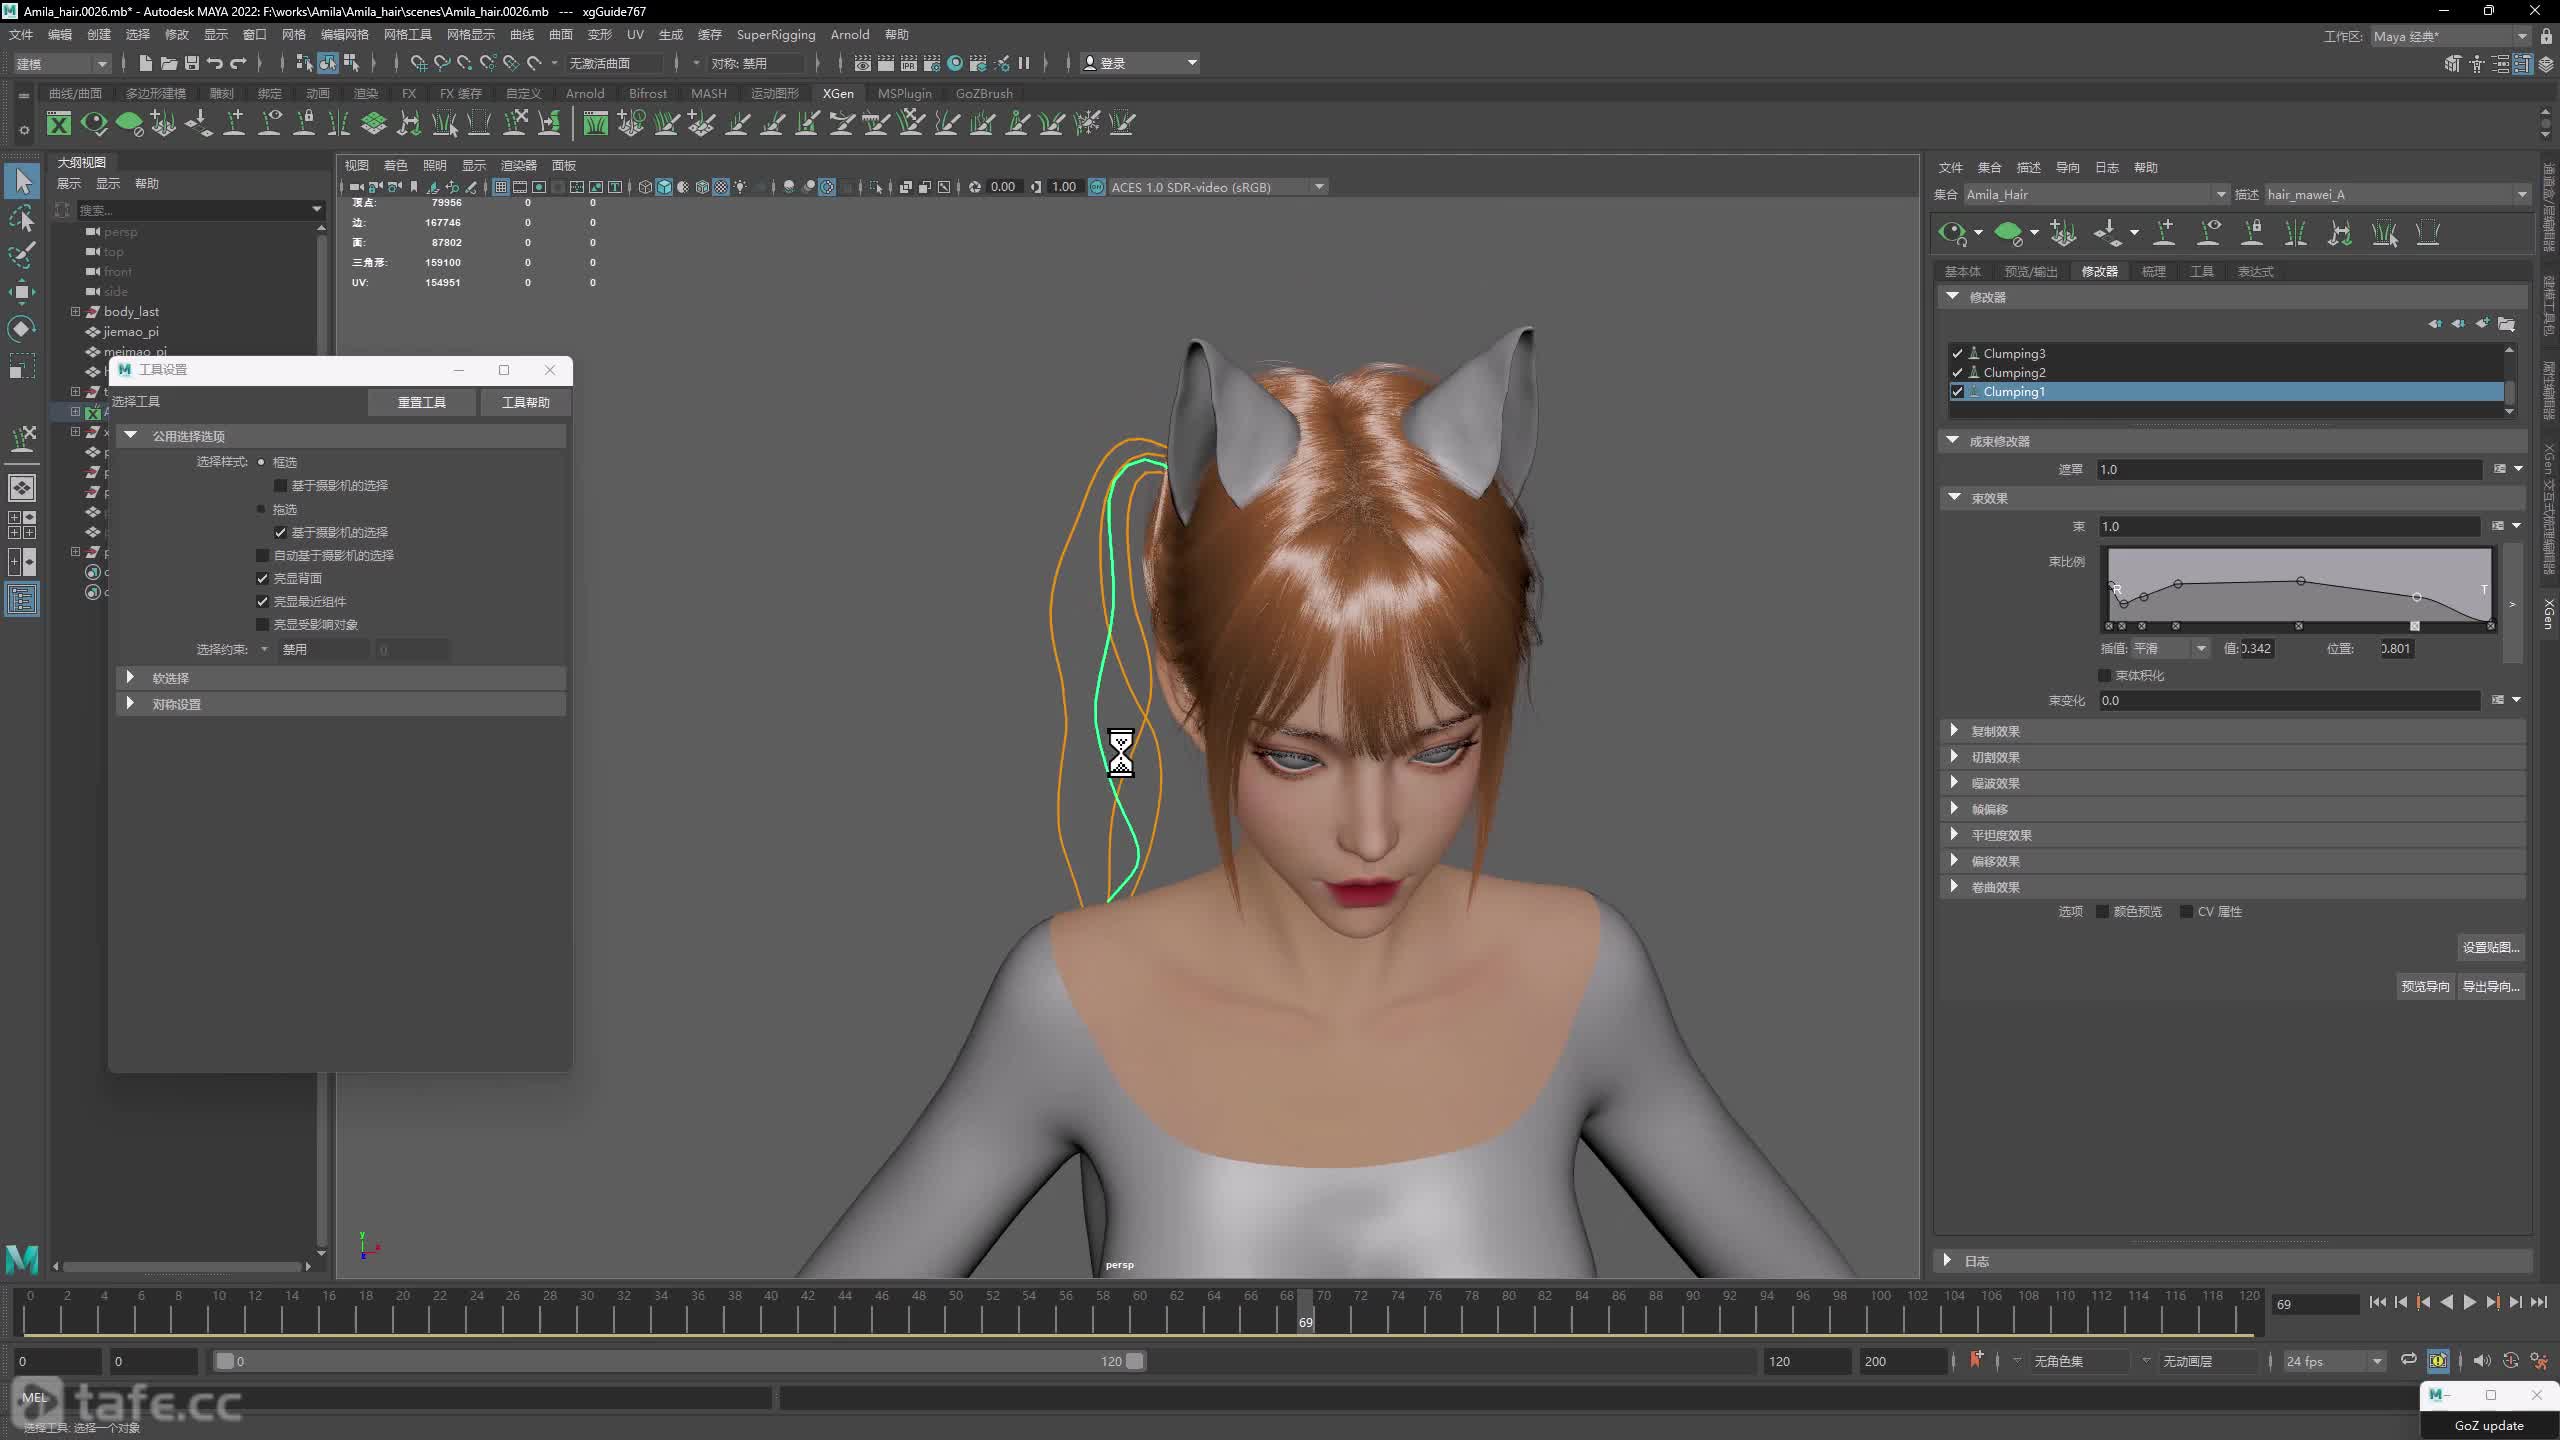
Task: Select the Move tool in left toolbox
Action: [x=22, y=292]
